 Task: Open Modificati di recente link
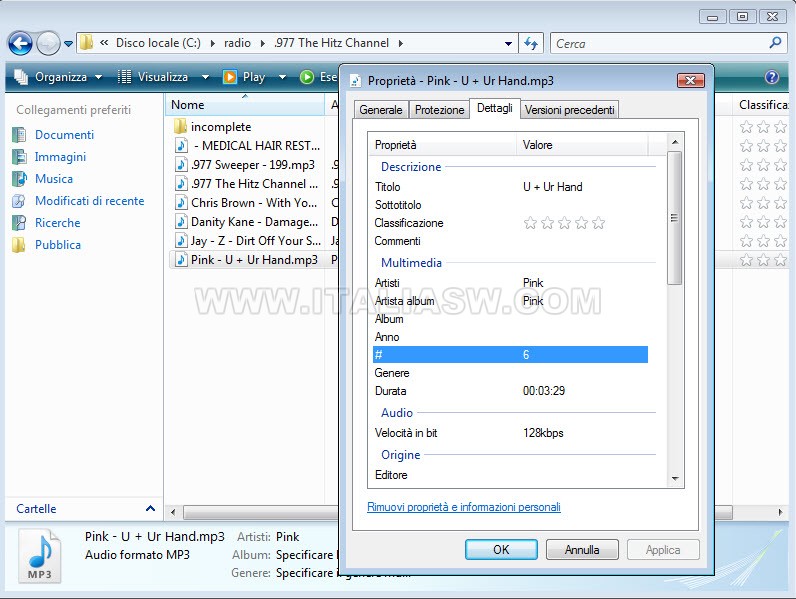click(x=89, y=201)
